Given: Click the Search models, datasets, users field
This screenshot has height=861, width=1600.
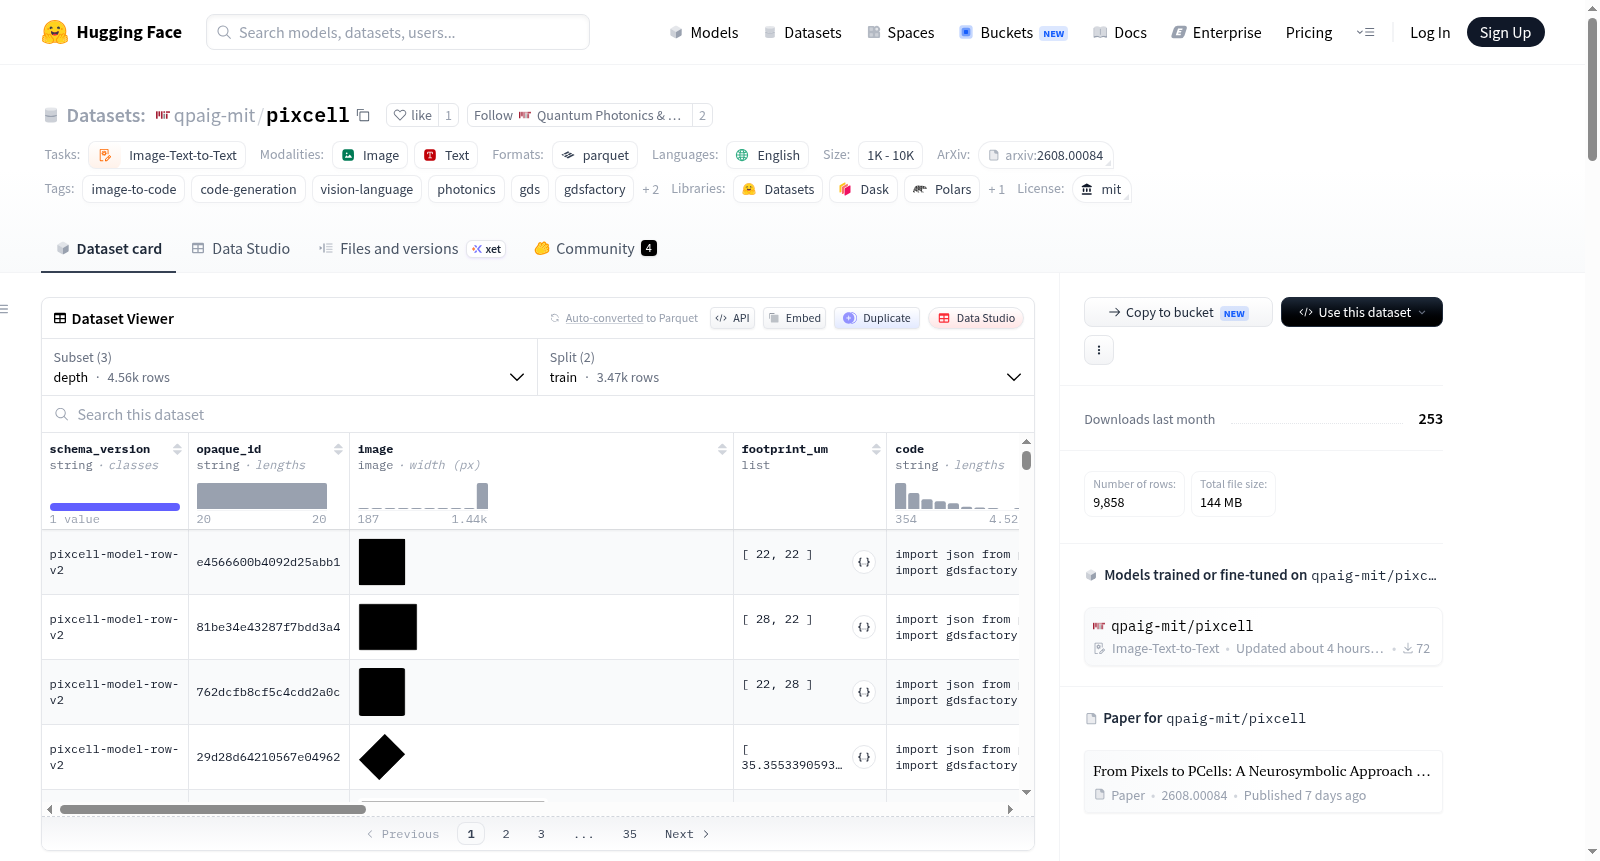Looking at the screenshot, I should click(398, 32).
